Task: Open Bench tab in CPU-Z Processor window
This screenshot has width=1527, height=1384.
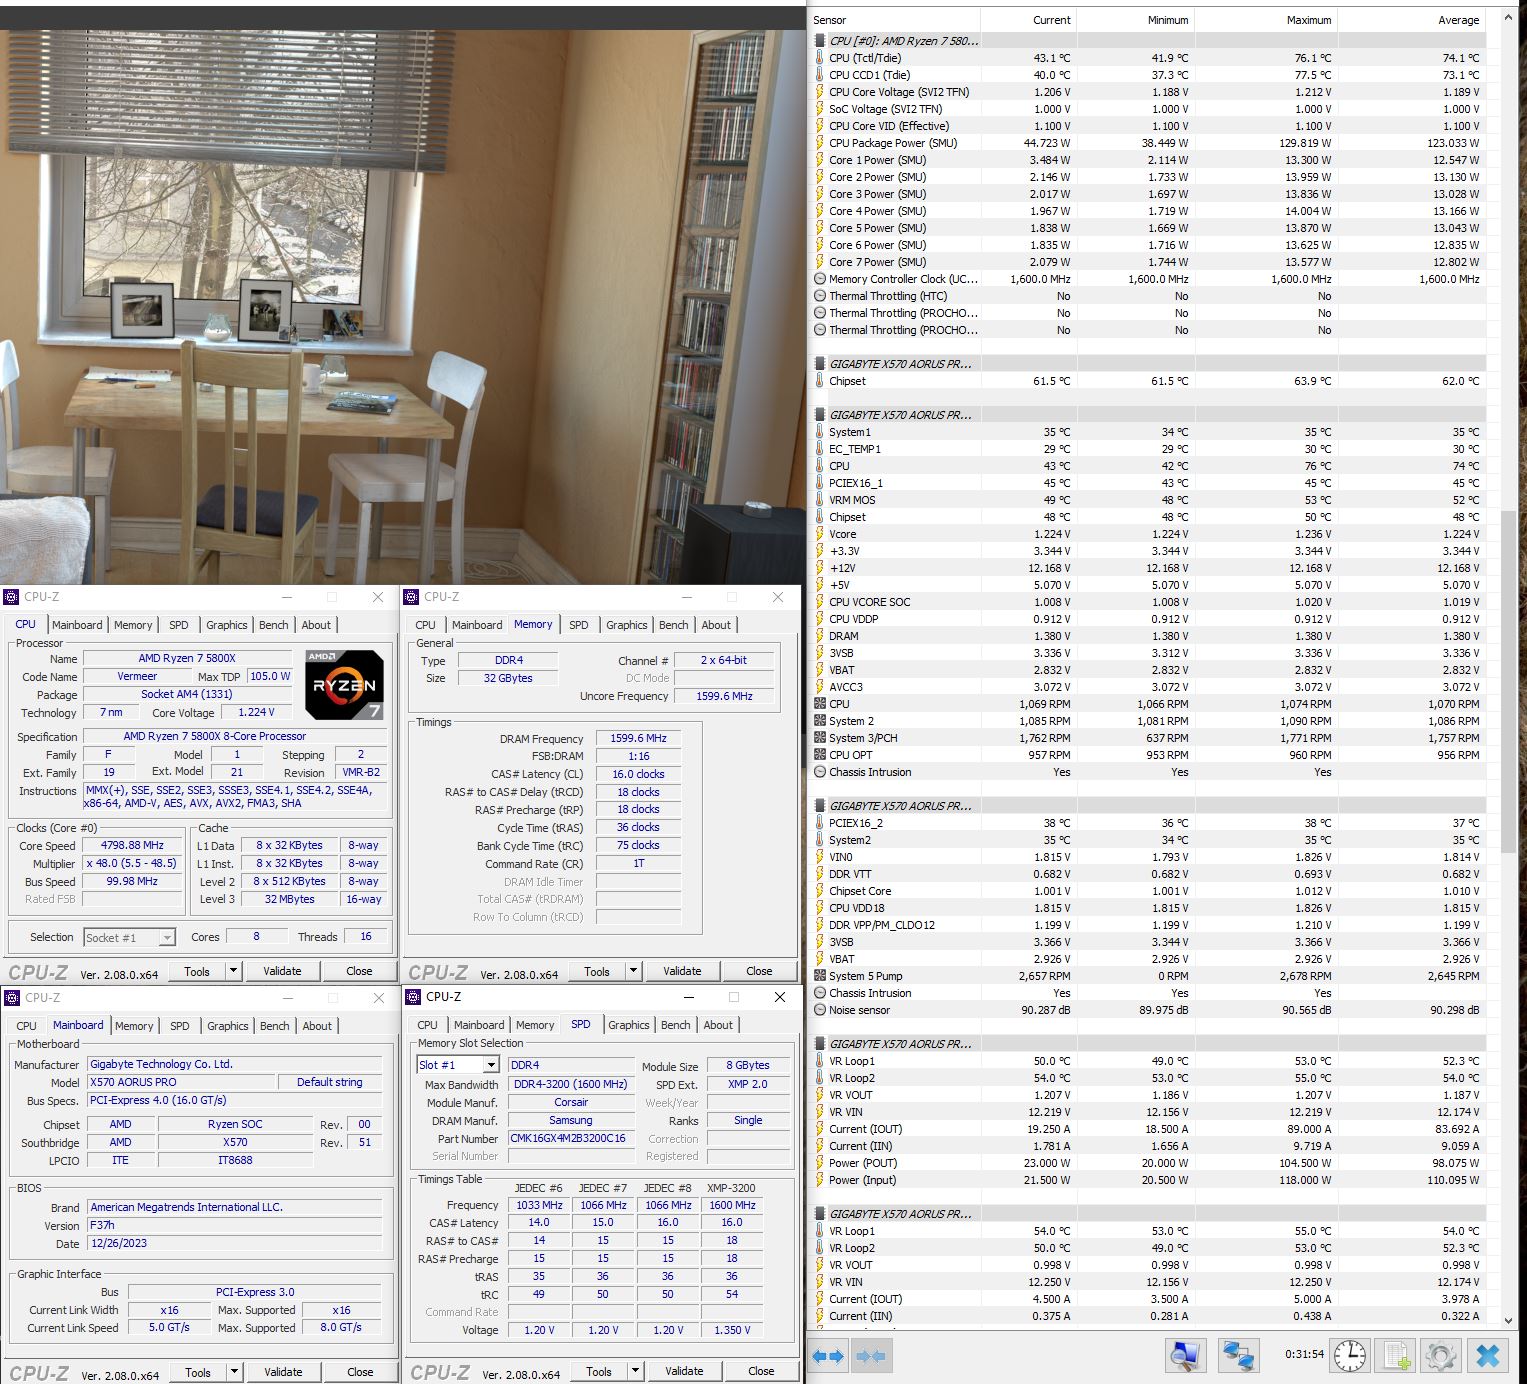Action: click(273, 625)
